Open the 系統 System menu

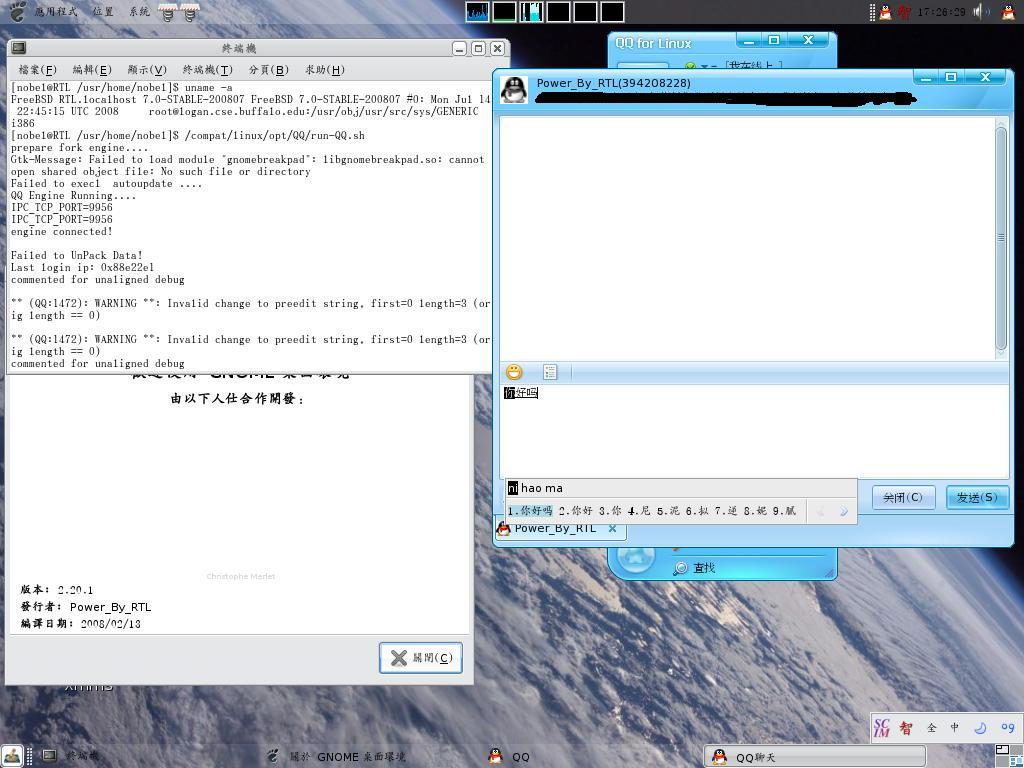click(x=139, y=12)
